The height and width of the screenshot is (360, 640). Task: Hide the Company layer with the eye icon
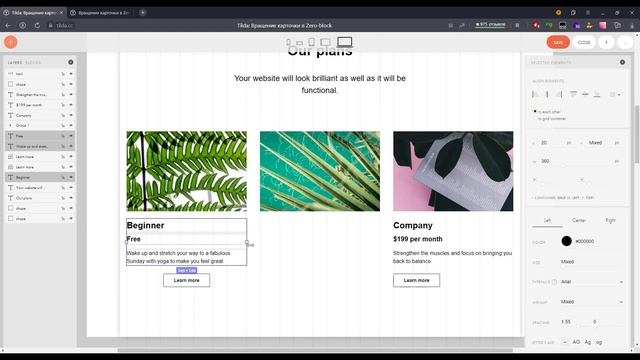(x=71, y=116)
